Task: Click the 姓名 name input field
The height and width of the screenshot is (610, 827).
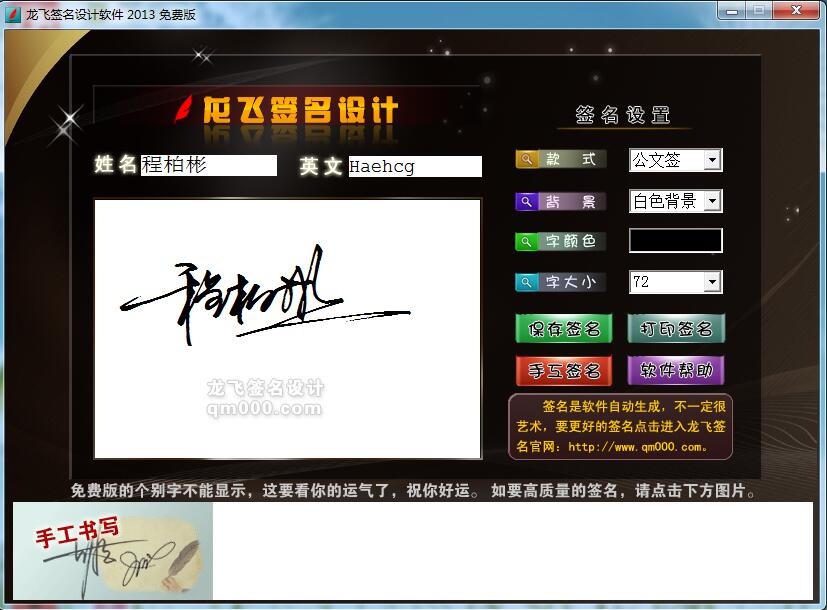Action: [x=208, y=166]
